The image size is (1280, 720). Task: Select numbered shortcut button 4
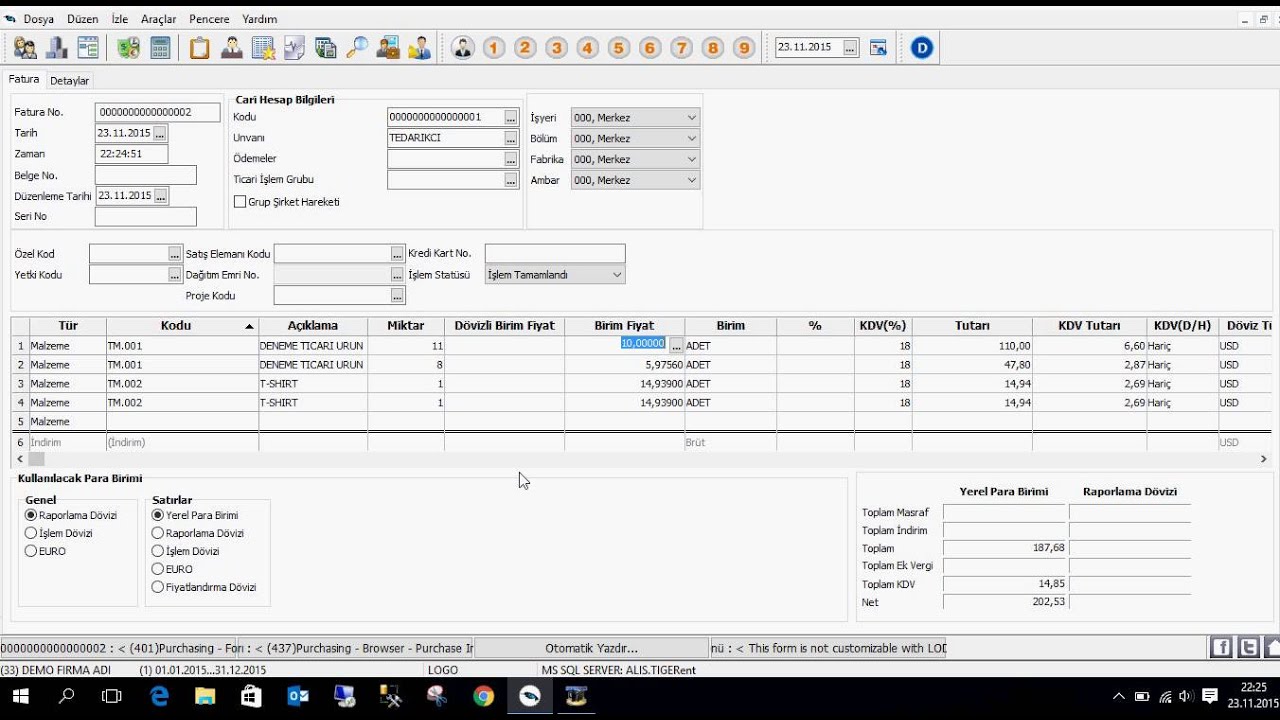tap(587, 47)
